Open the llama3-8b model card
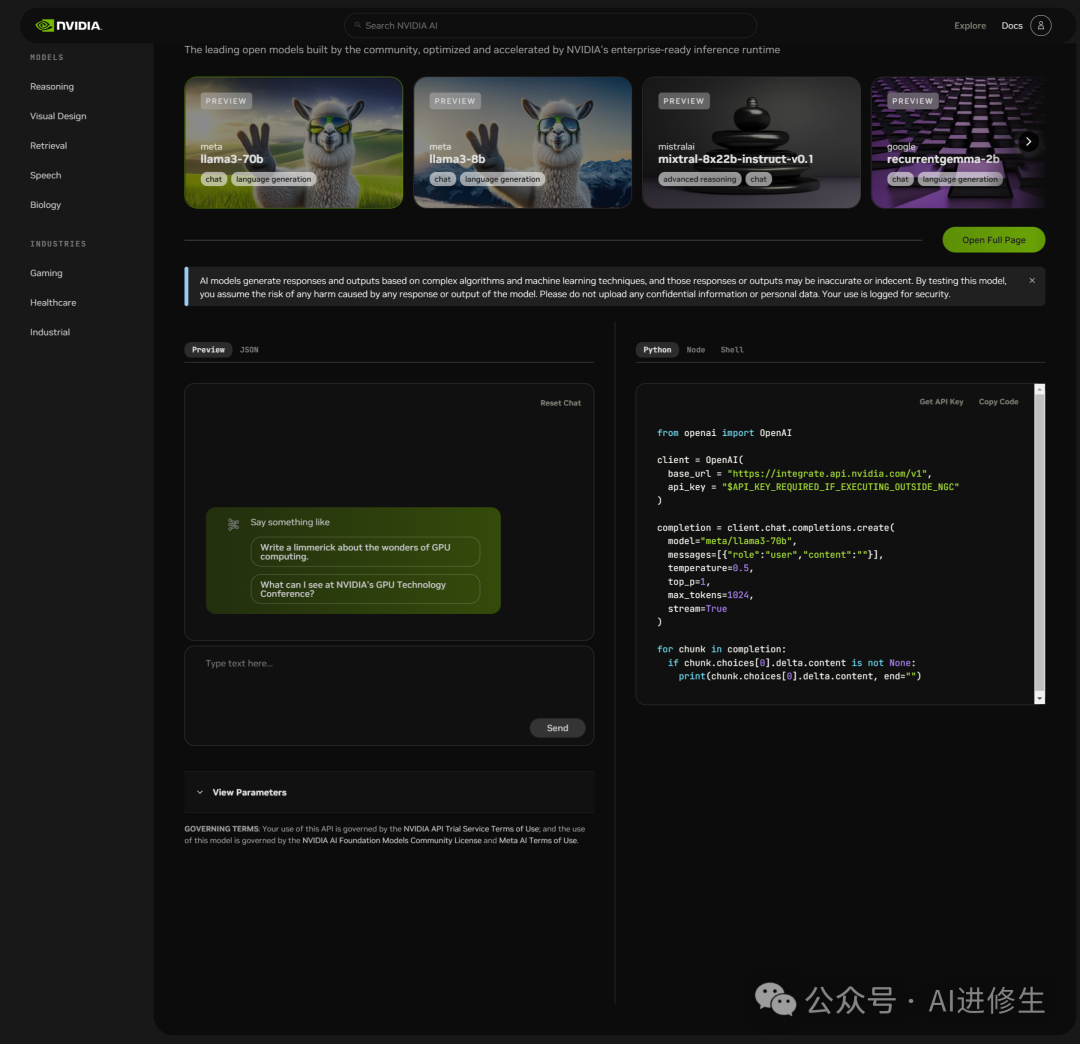Screen dimensions: 1080x1044 pyautogui.click(x=522, y=142)
